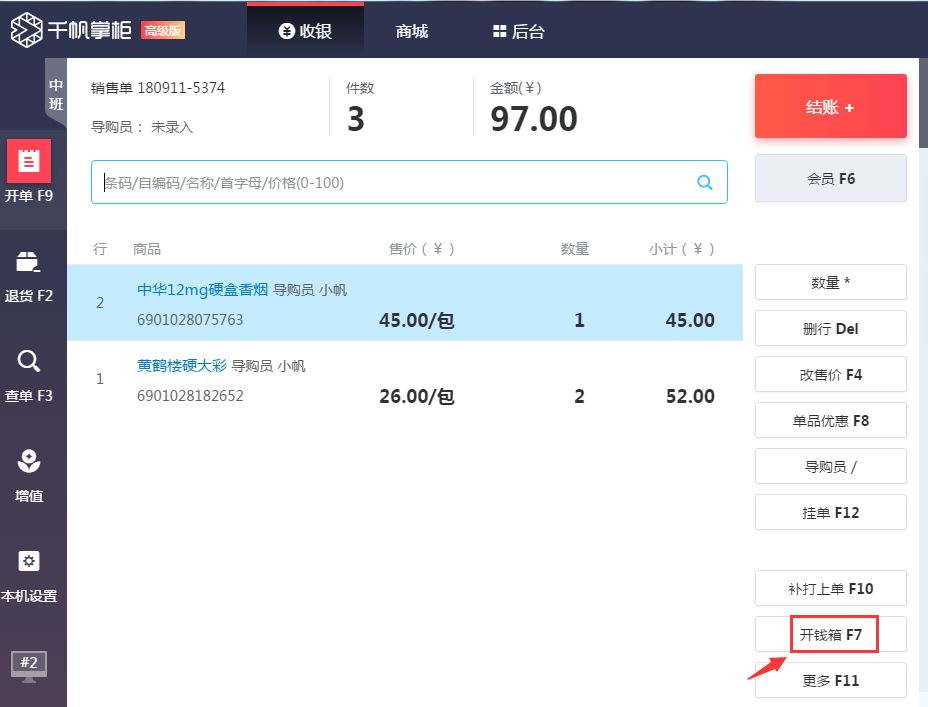Click the vertical scrollbar on right edge
This screenshot has height=707, width=928.
923,103
